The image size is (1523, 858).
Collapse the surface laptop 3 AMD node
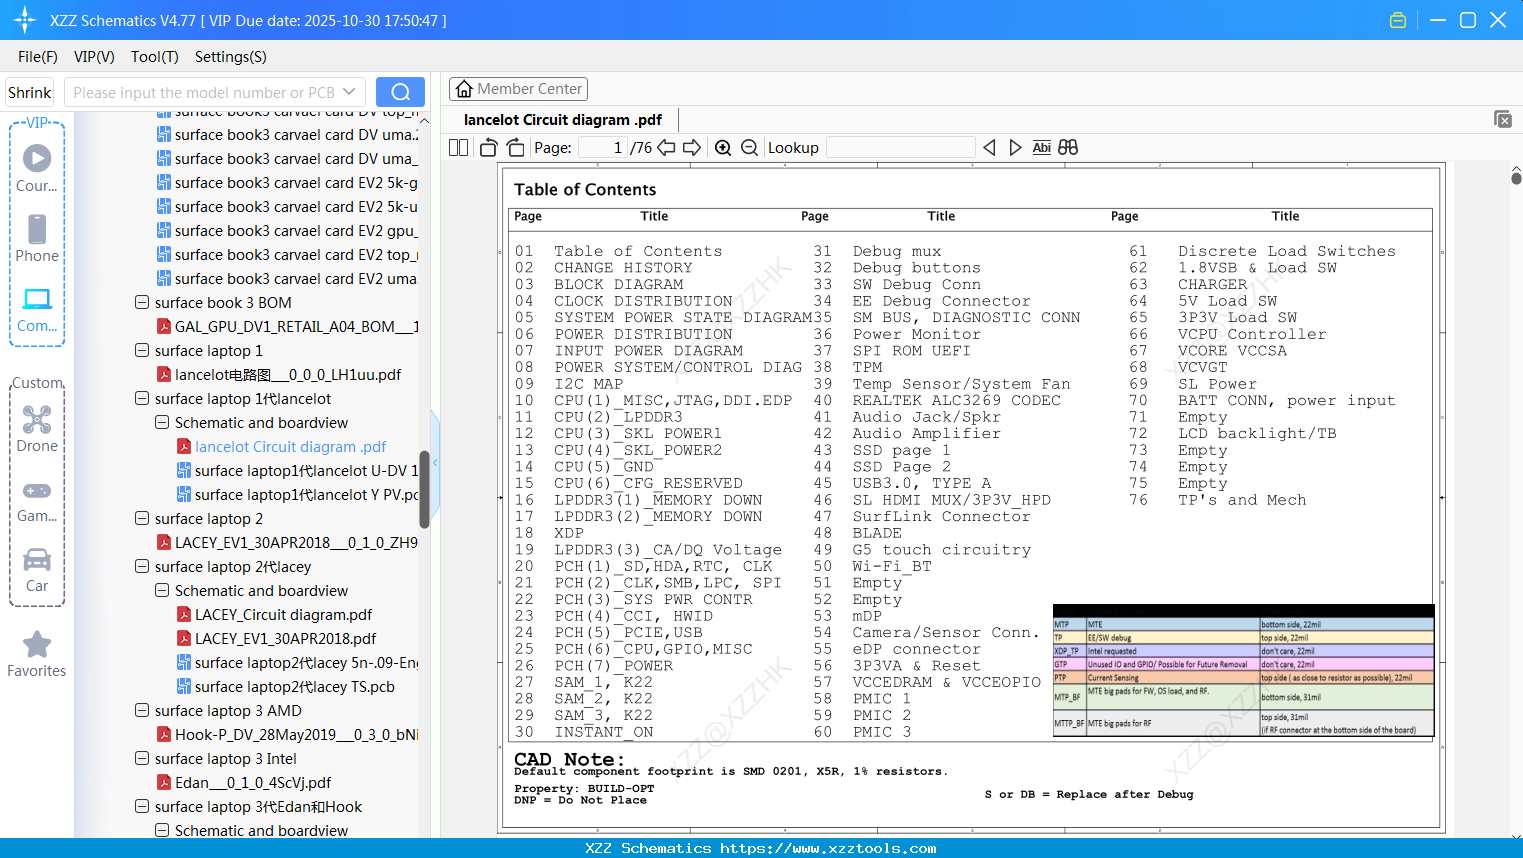(142, 710)
